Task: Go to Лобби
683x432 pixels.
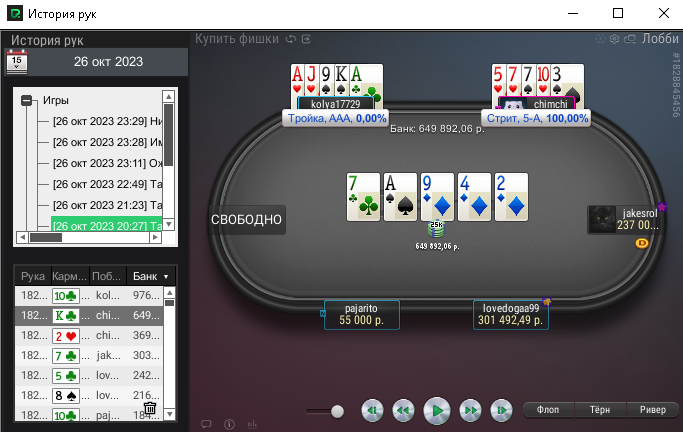Action: point(660,39)
